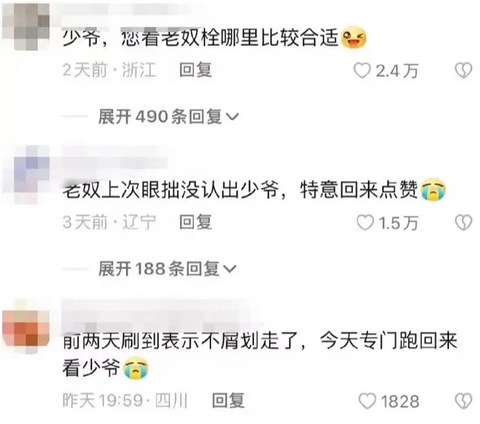Reply to the Sichuan comment
The height and width of the screenshot is (424, 480).
click(228, 401)
